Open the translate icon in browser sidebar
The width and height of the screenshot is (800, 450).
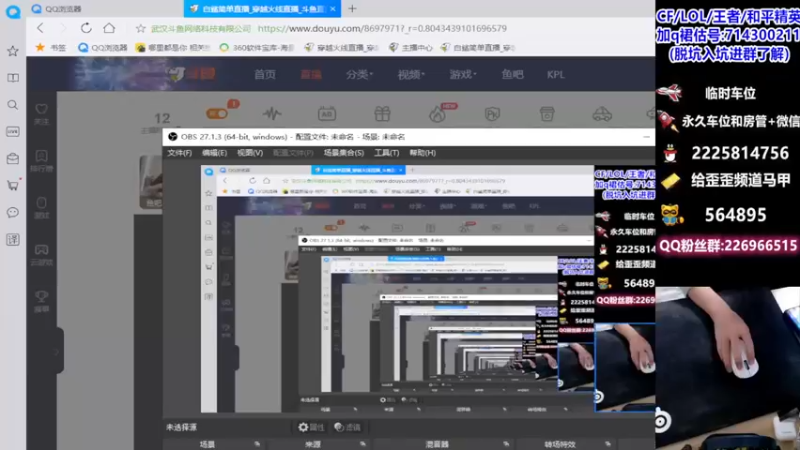pos(13,239)
